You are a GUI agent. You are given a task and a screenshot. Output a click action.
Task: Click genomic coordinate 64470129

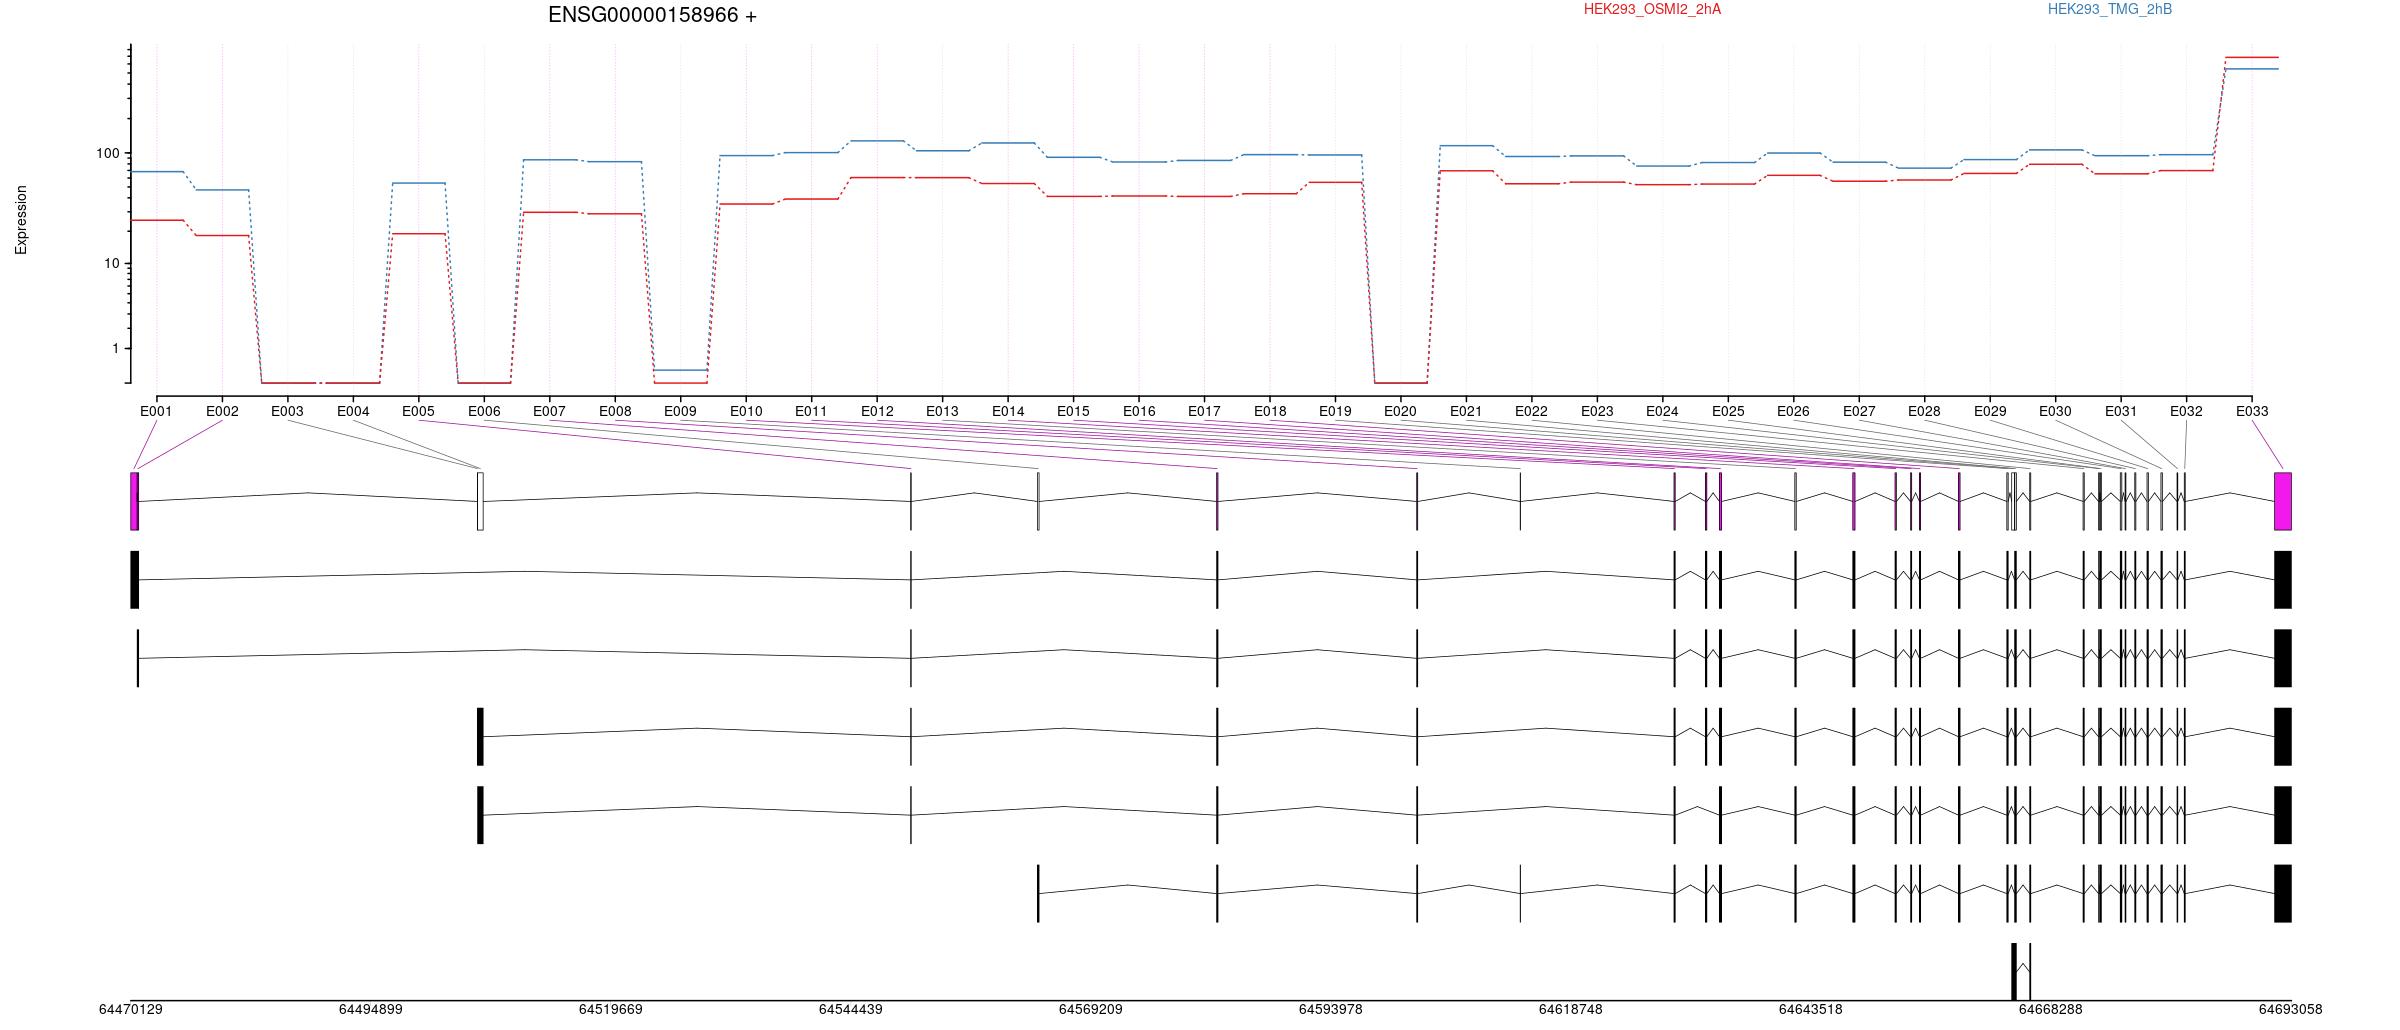click(x=131, y=1009)
